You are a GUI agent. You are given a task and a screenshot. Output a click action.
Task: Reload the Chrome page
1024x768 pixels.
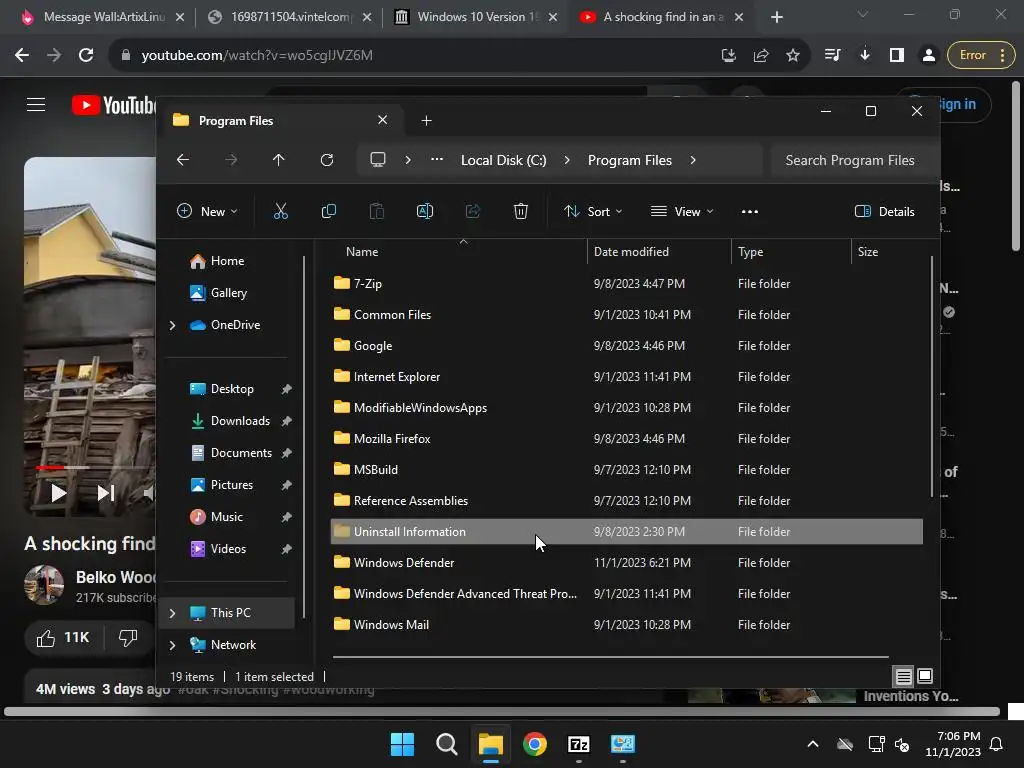point(86,56)
